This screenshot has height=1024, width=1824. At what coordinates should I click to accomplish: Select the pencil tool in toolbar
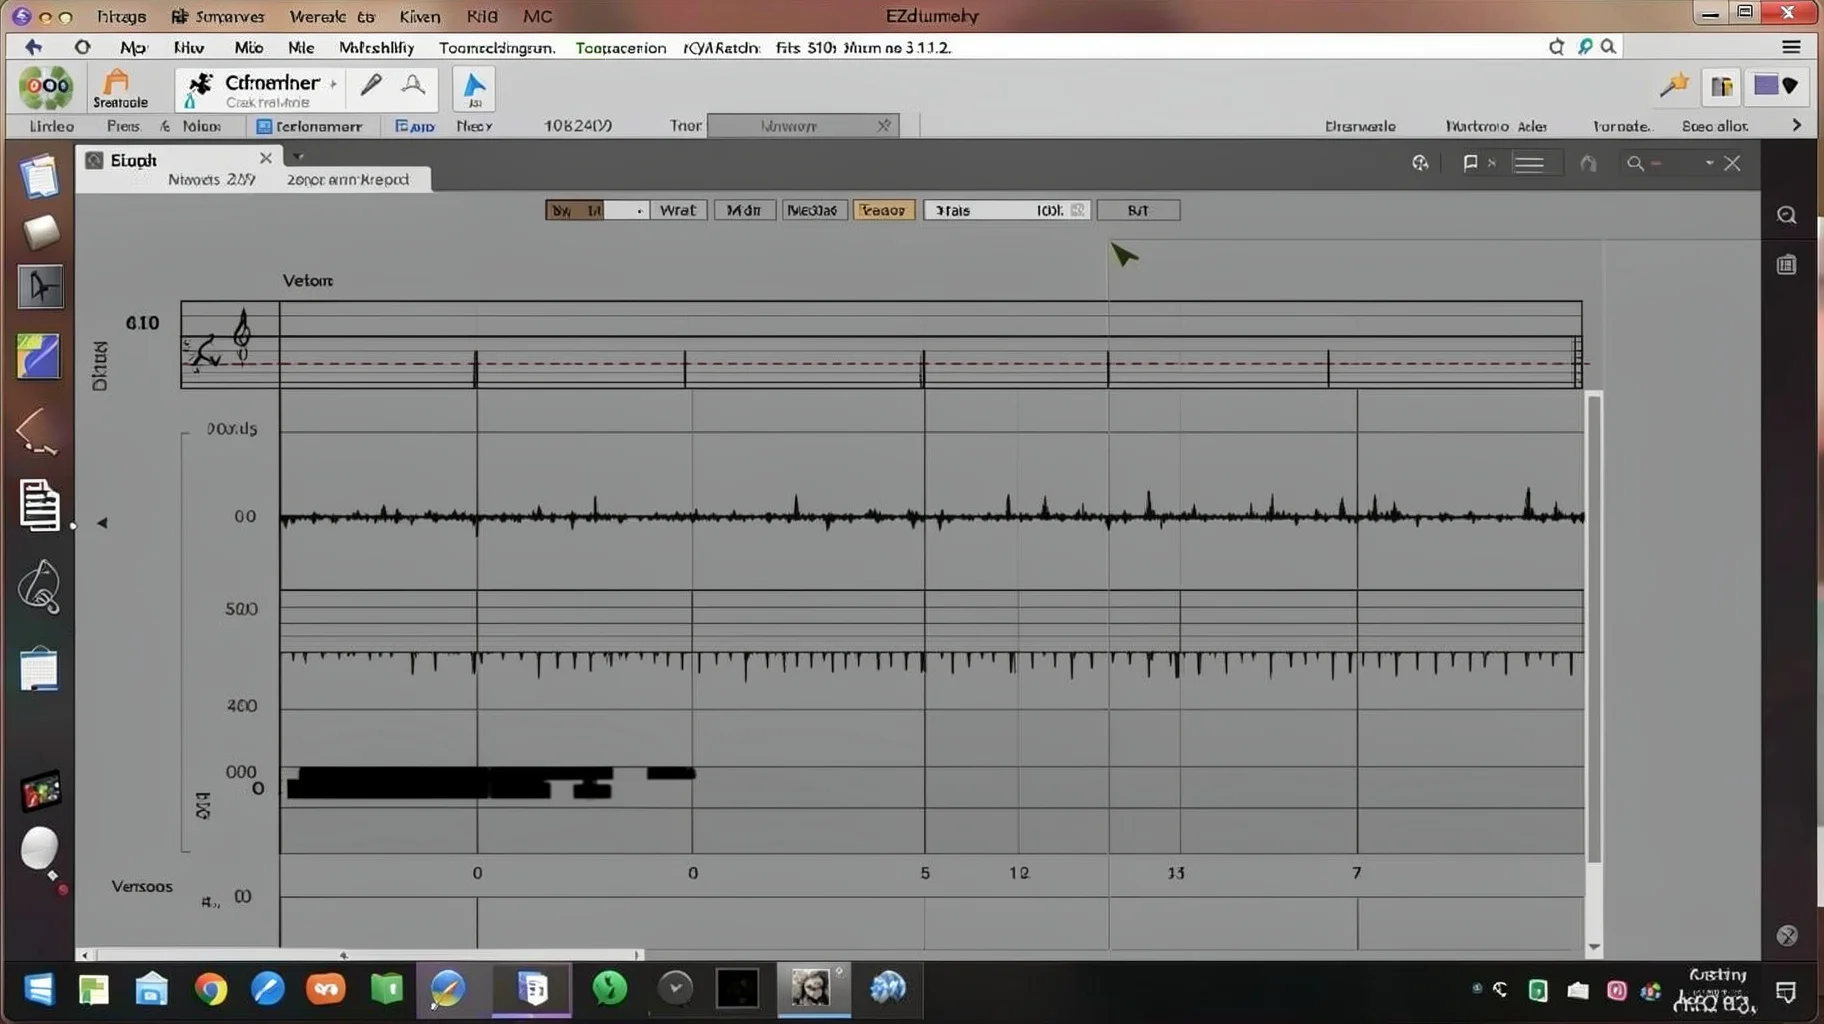pyautogui.click(x=371, y=85)
